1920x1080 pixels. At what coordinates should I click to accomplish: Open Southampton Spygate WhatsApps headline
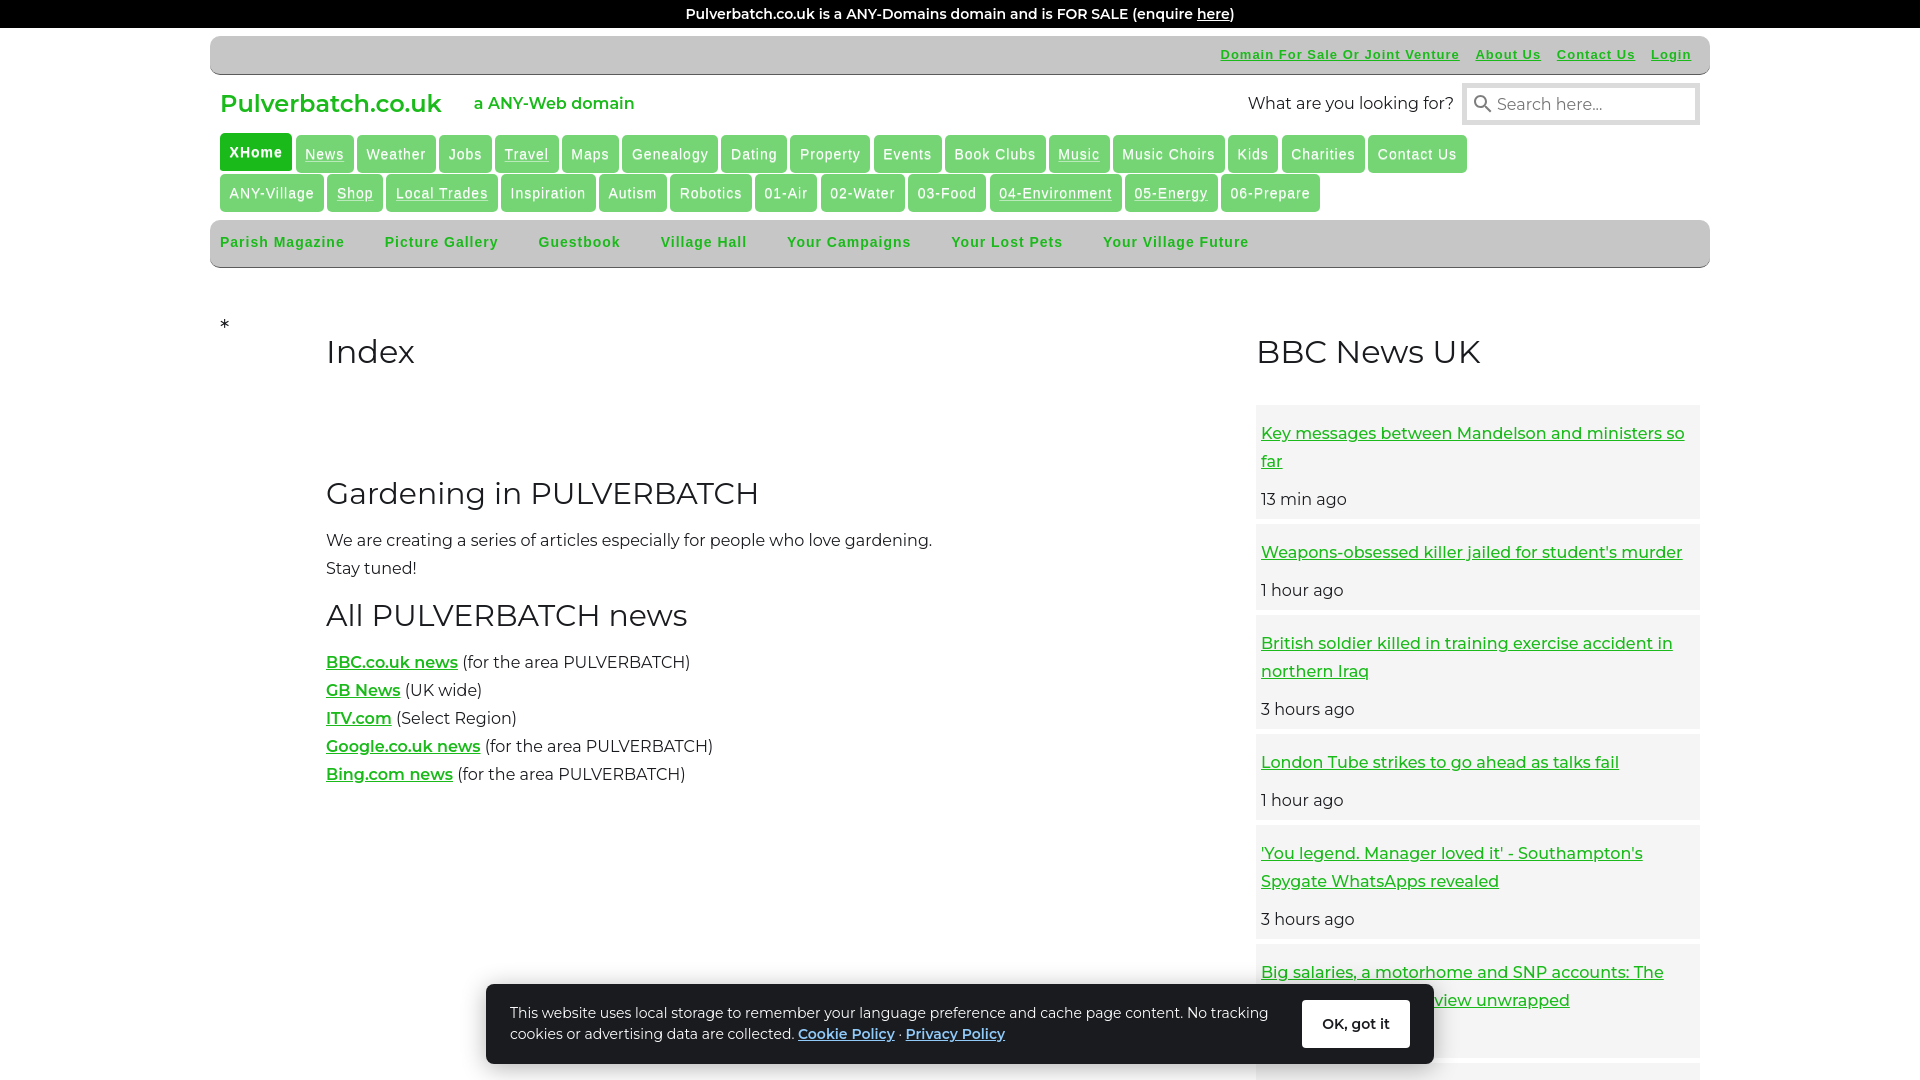1451,867
